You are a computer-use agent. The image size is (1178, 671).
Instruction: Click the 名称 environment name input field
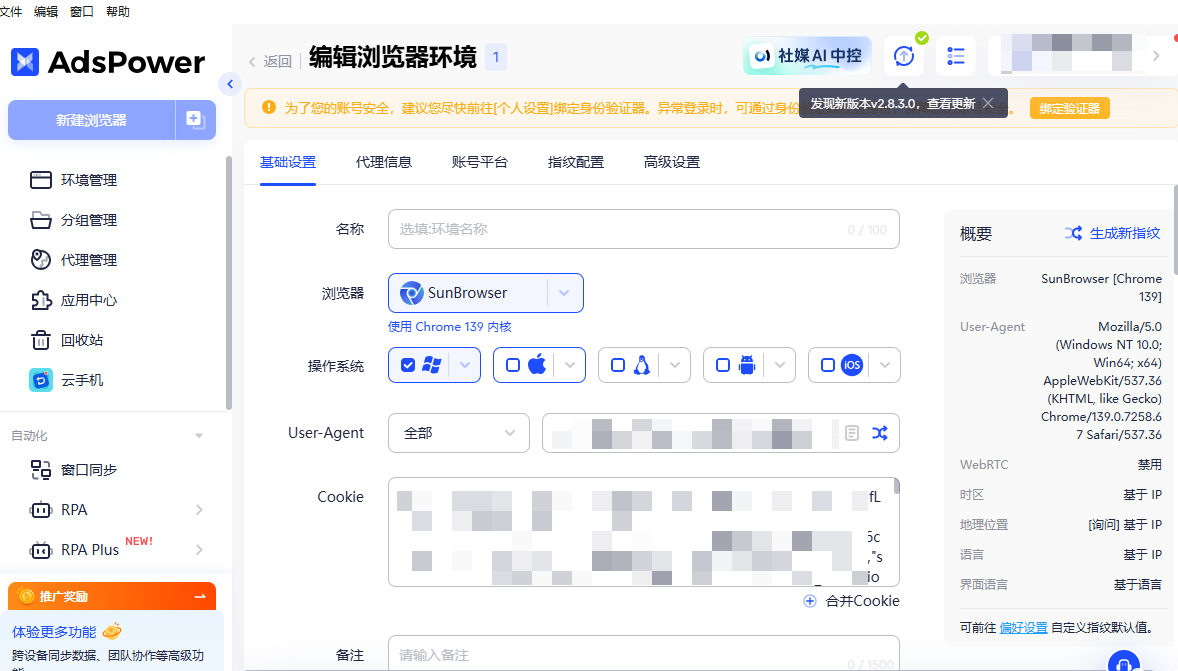[620, 229]
